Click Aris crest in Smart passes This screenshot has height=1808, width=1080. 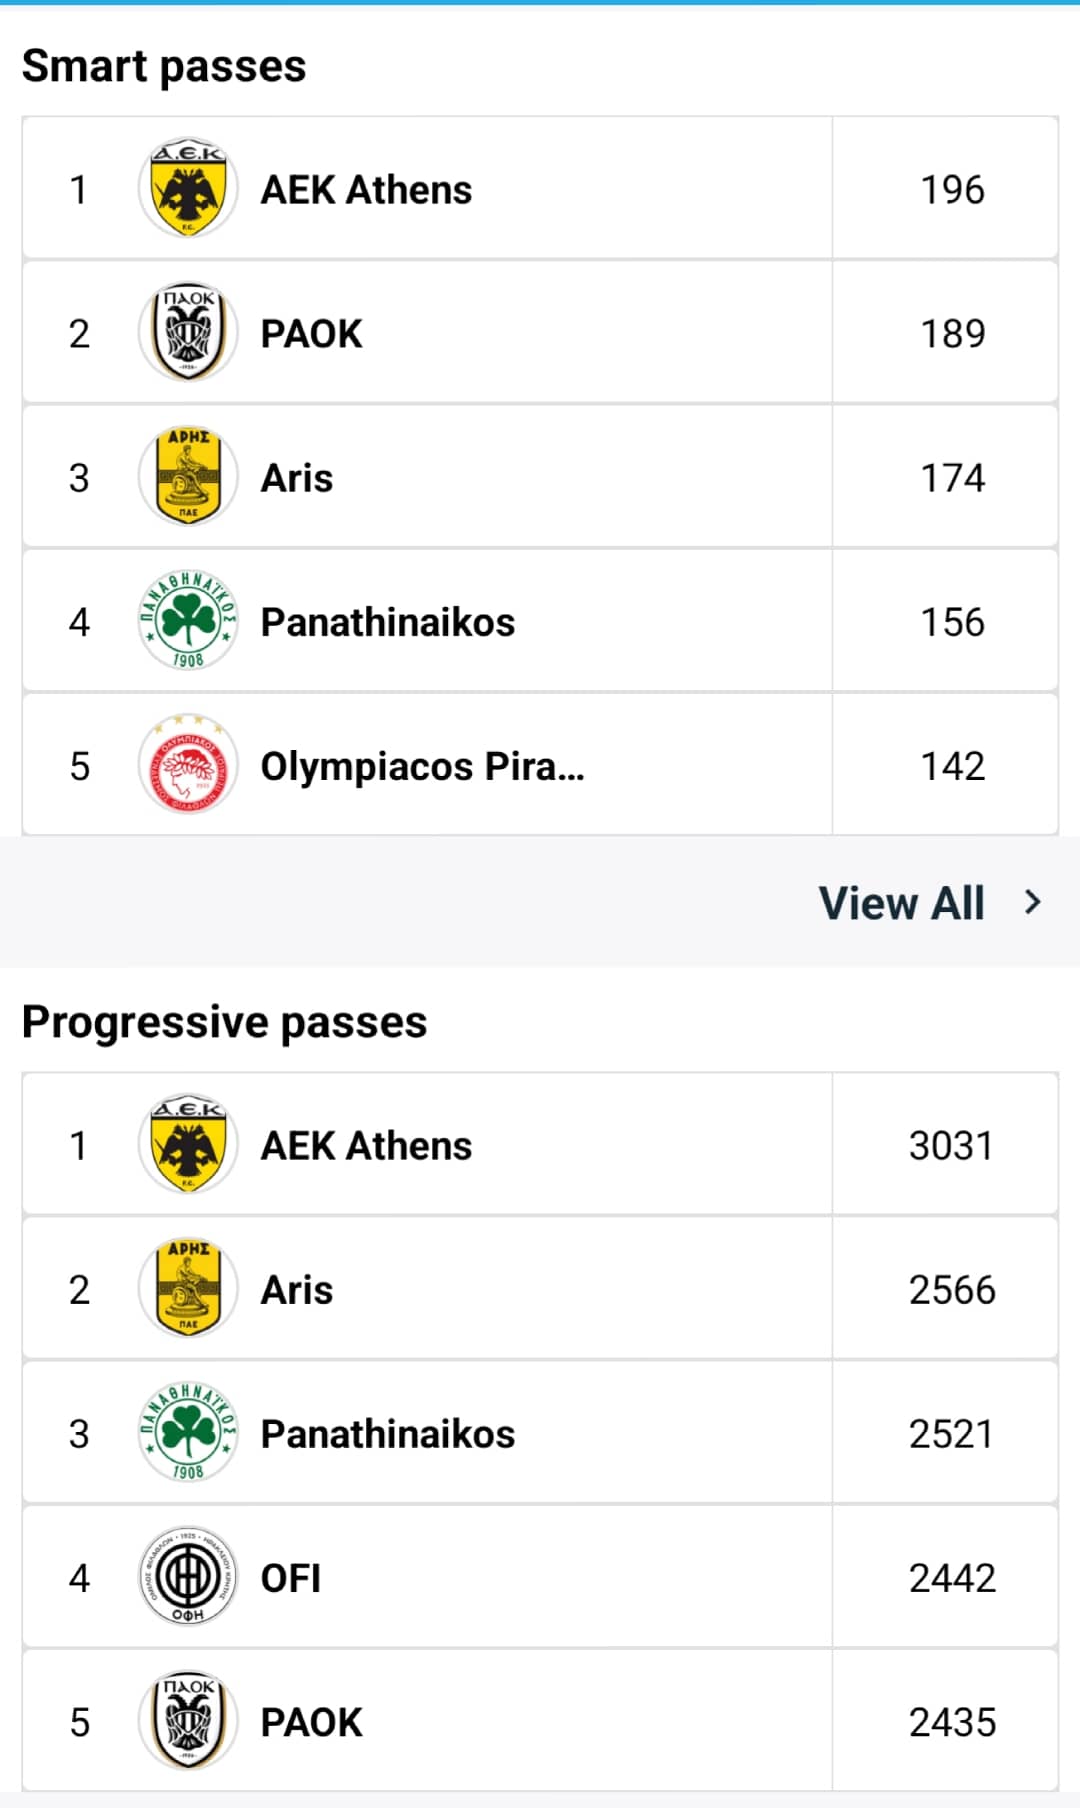[188, 477]
